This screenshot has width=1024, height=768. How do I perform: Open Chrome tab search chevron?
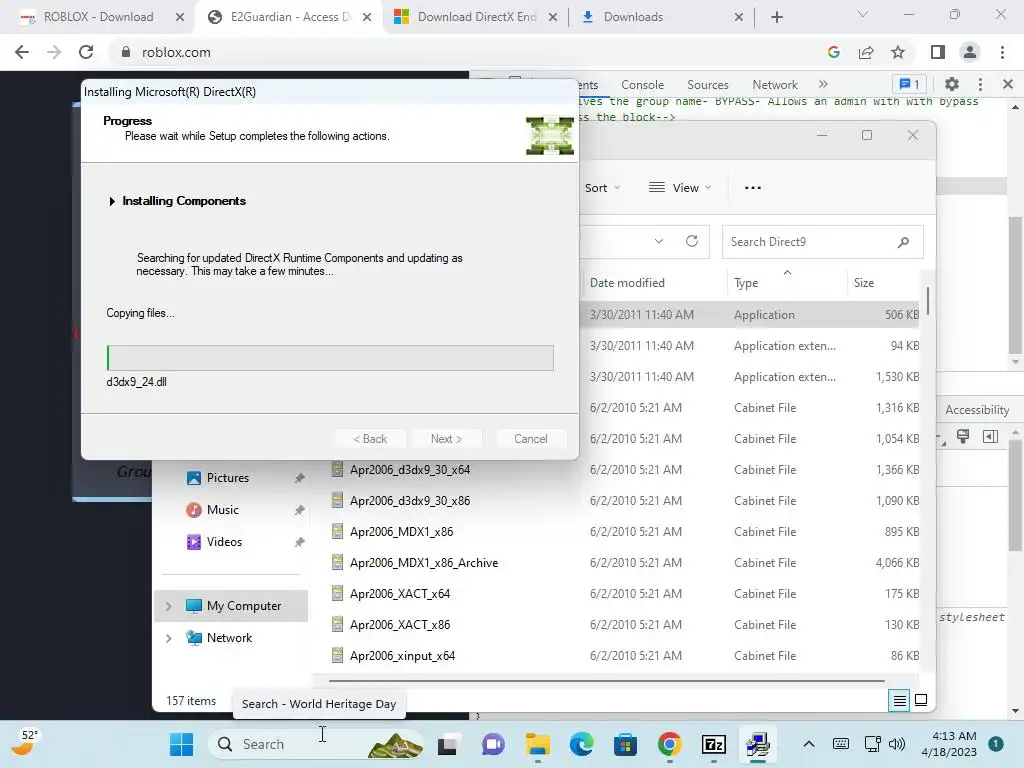863,14
